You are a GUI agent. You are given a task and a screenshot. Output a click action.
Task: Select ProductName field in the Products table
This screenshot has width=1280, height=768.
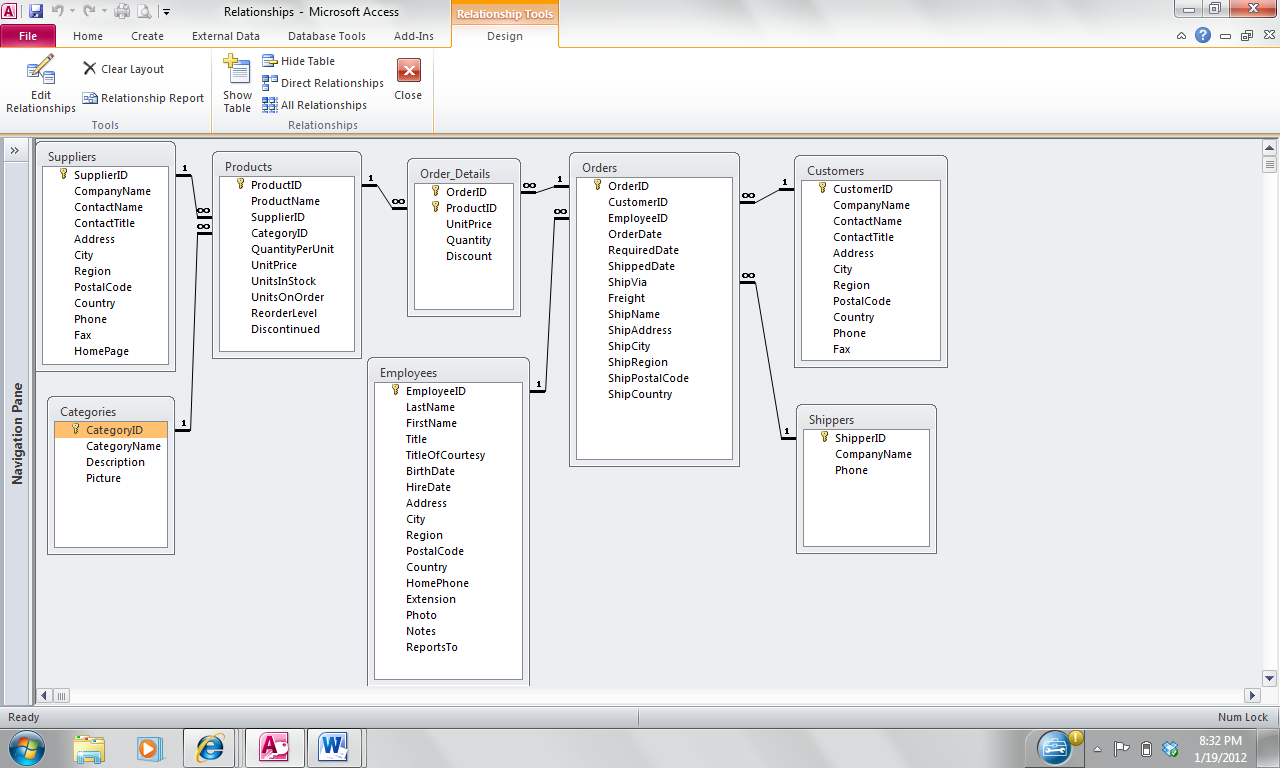285,201
